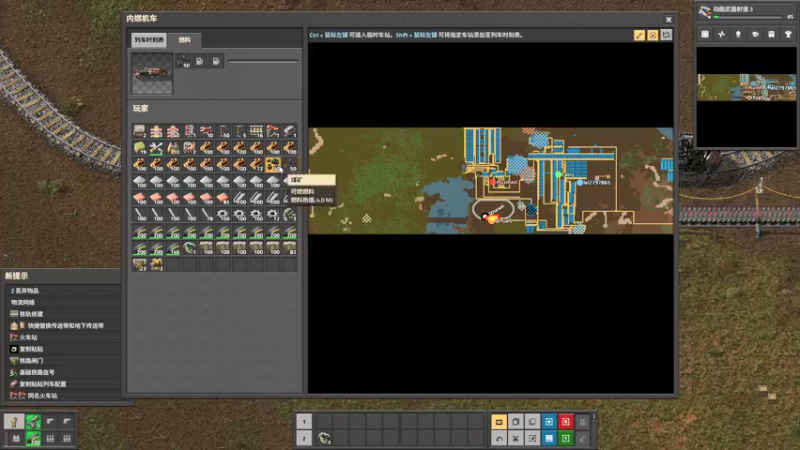Select quickbar row 1 button
This screenshot has height=450, width=800.
pos(304,421)
